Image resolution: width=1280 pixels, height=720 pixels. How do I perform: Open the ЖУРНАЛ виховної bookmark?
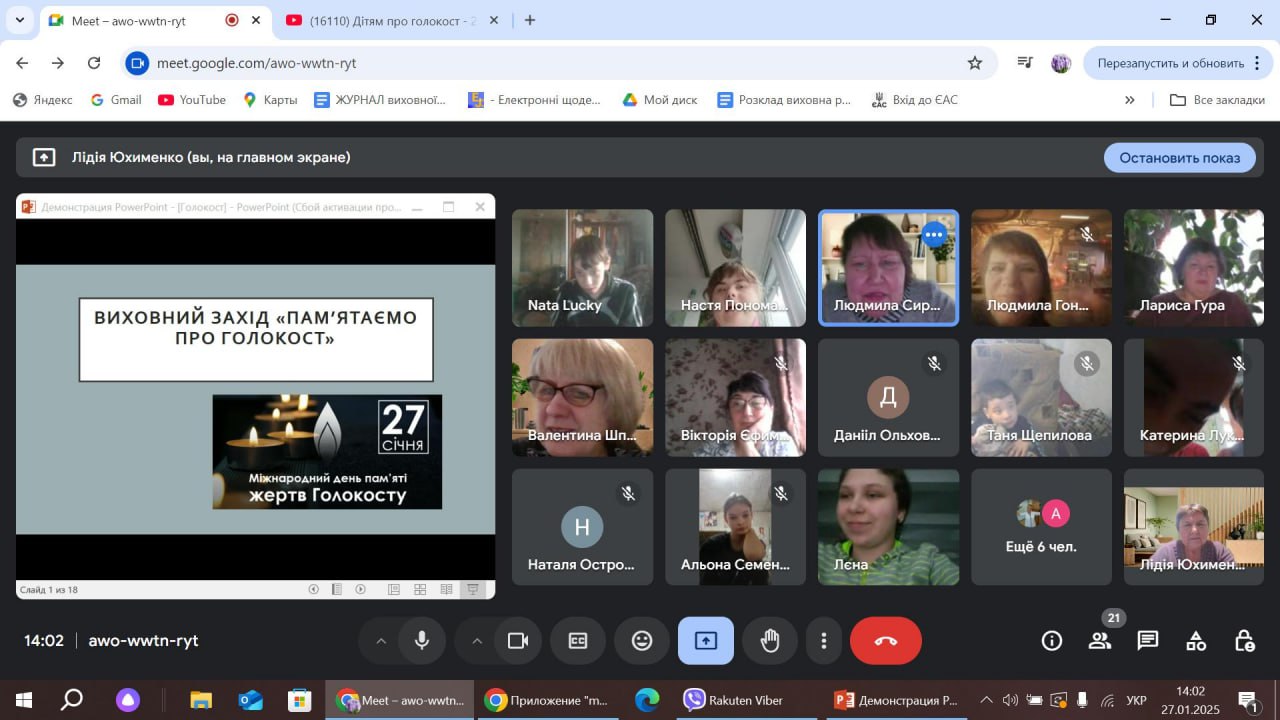click(x=380, y=100)
